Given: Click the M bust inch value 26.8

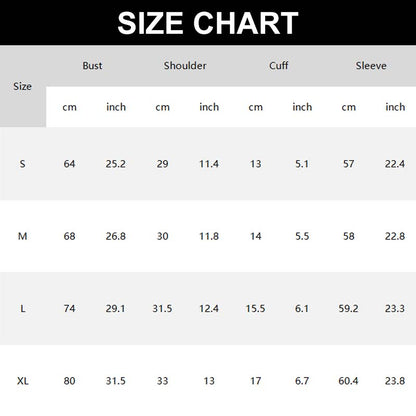Looking at the screenshot, I should tap(116, 236).
